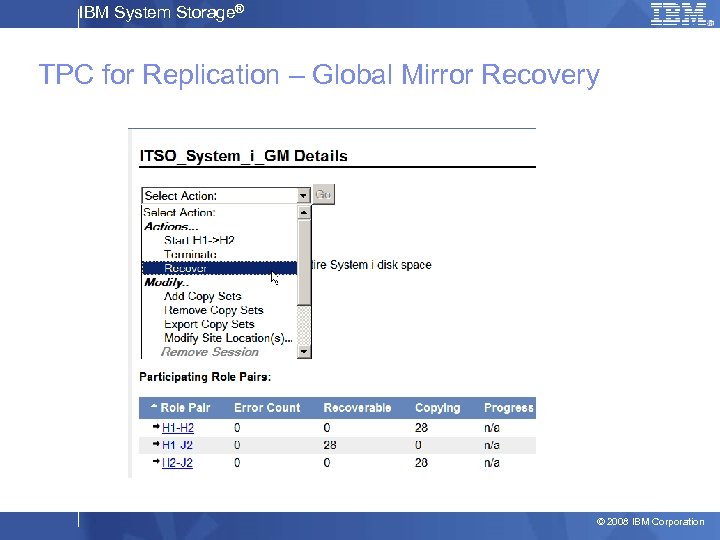This screenshot has width=720, height=540.
Task: Choose the Start H1->H2 action
Action: [x=199, y=240]
